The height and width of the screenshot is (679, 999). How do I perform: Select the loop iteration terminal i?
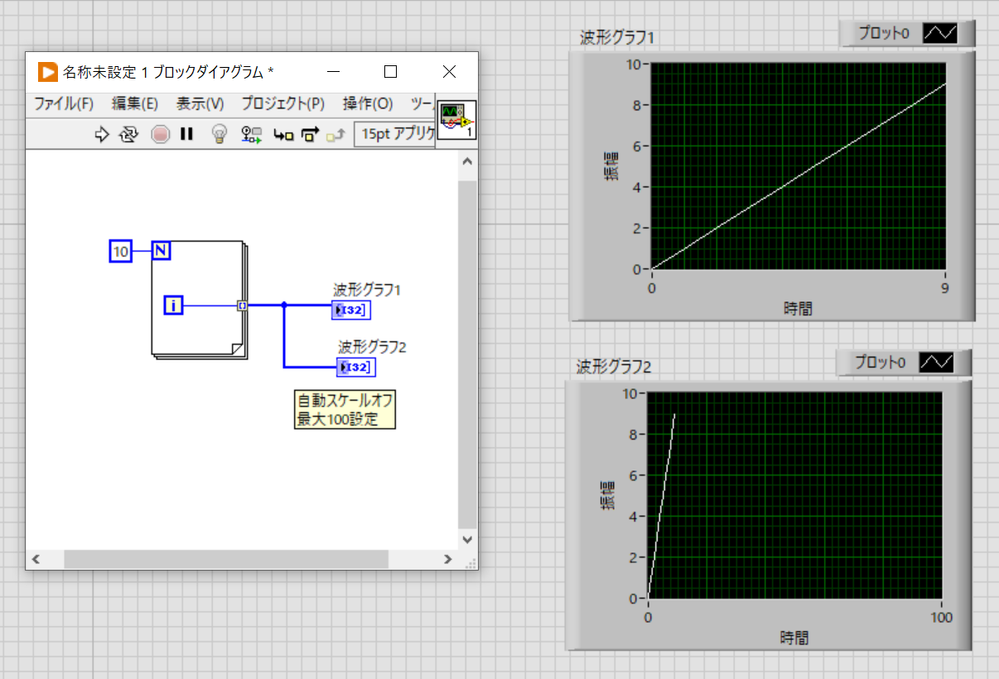coord(173,305)
